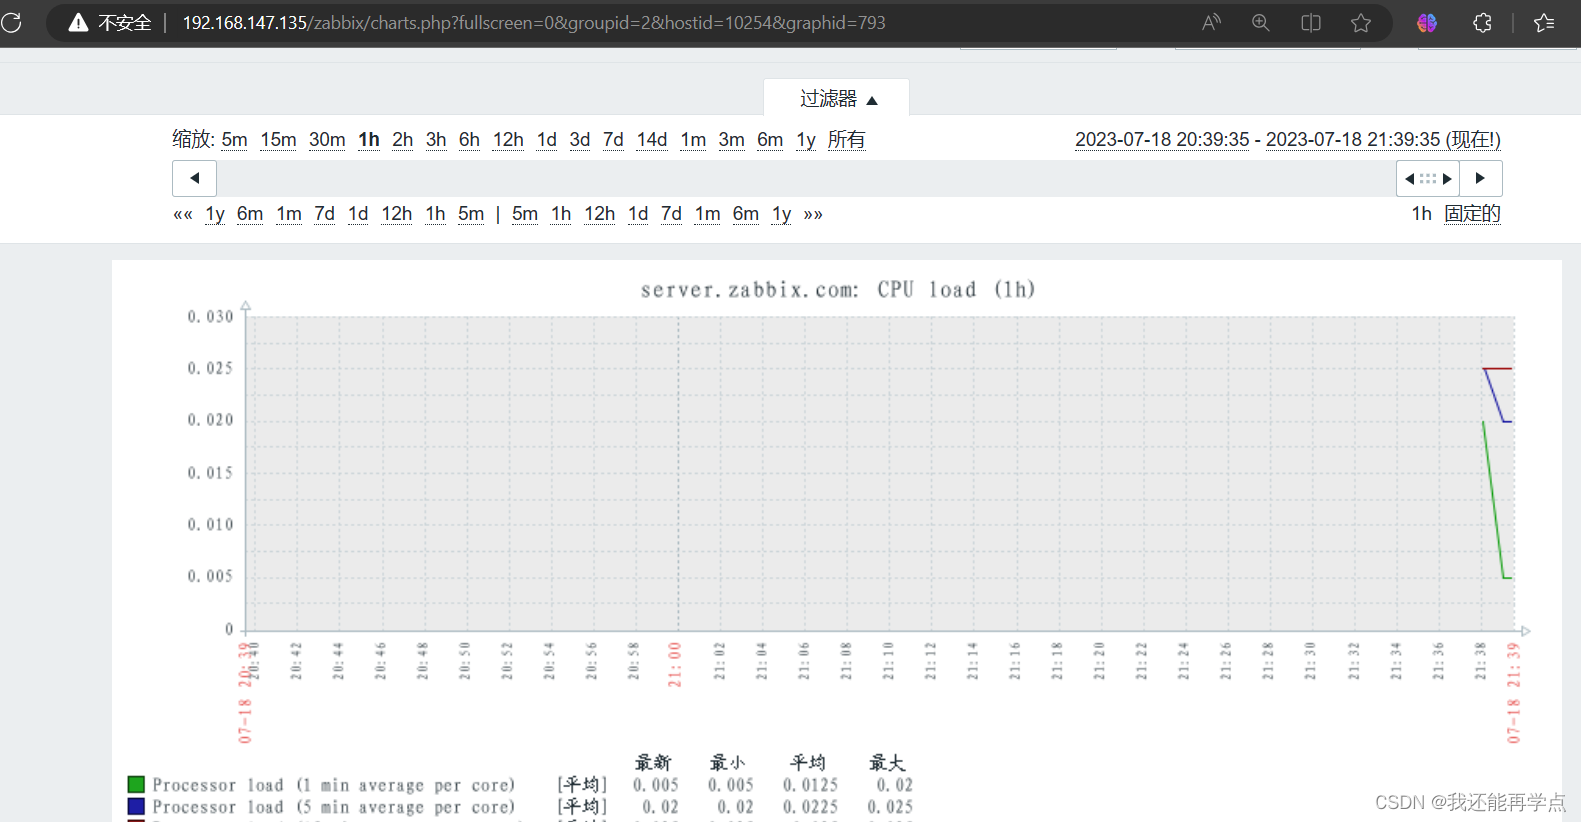This screenshot has height=822, width=1581.
Task: Shift time period forward by 12h
Action: 599,214
